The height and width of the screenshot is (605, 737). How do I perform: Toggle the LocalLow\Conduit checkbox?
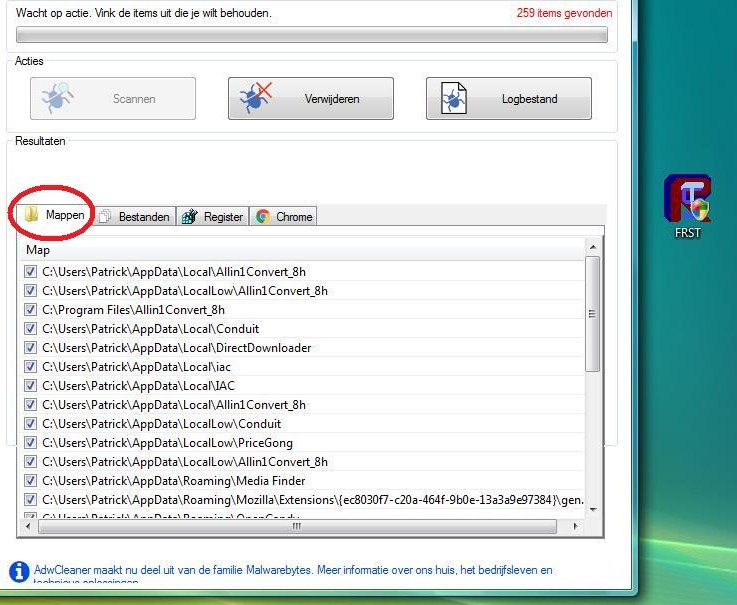point(31,424)
